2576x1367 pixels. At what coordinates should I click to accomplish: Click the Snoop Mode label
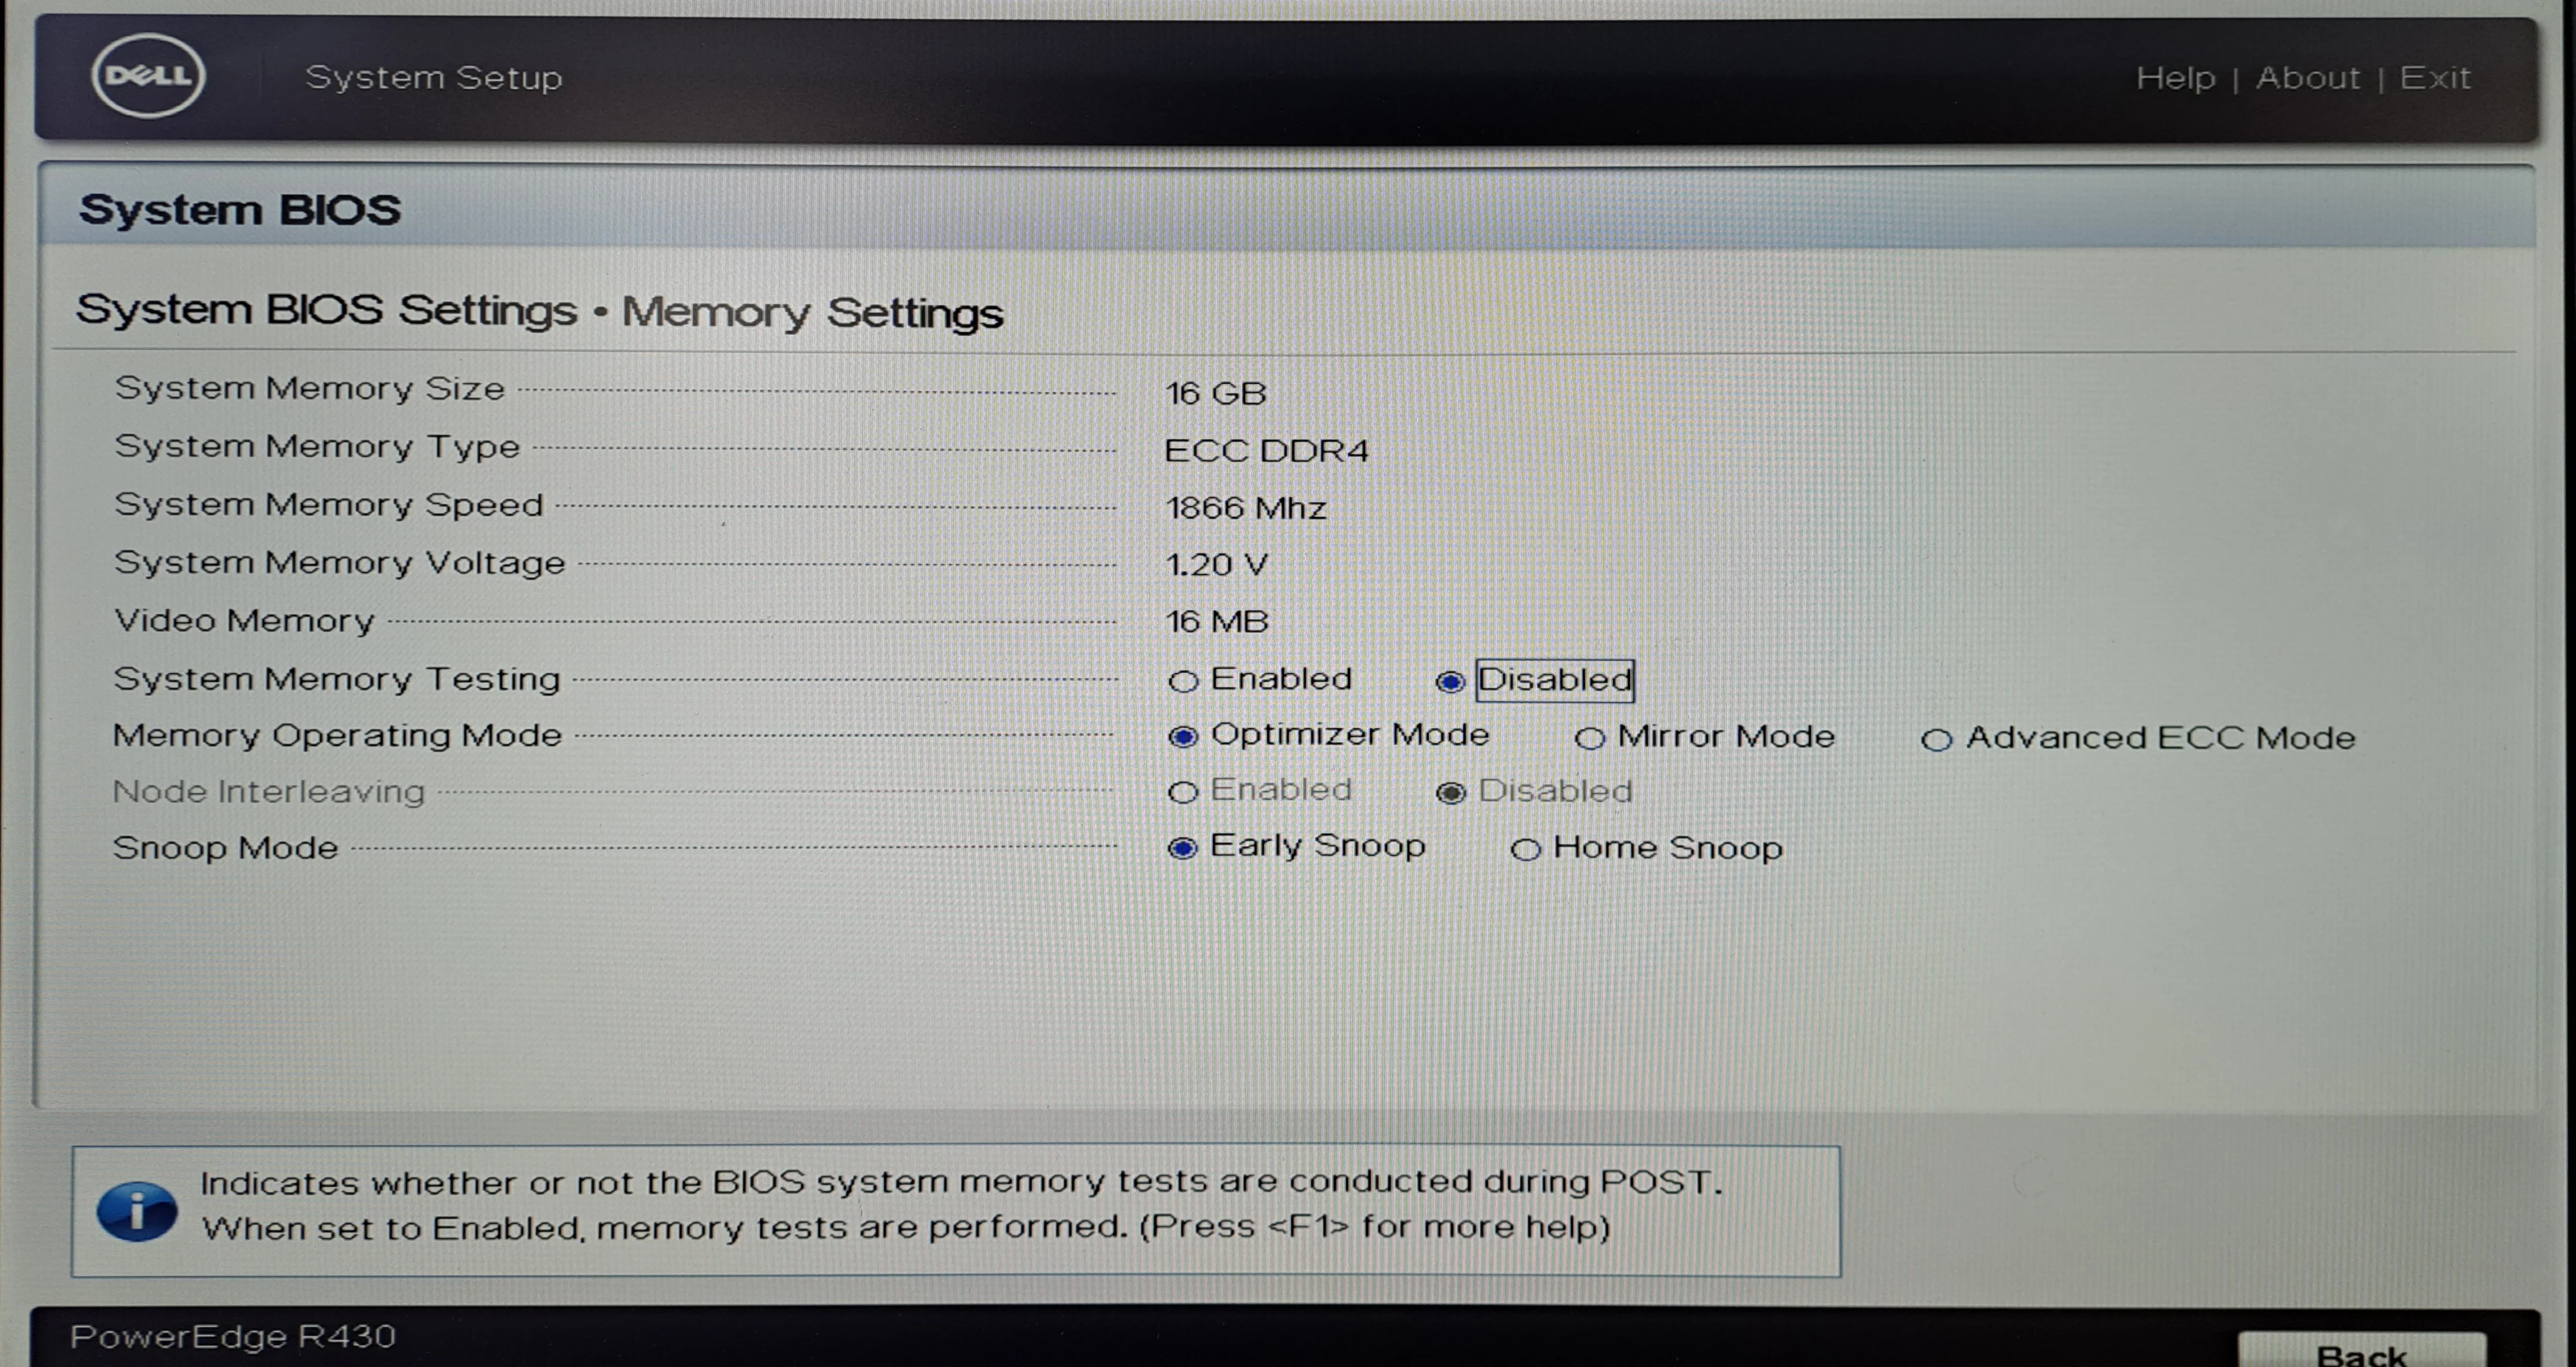pos(225,847)
